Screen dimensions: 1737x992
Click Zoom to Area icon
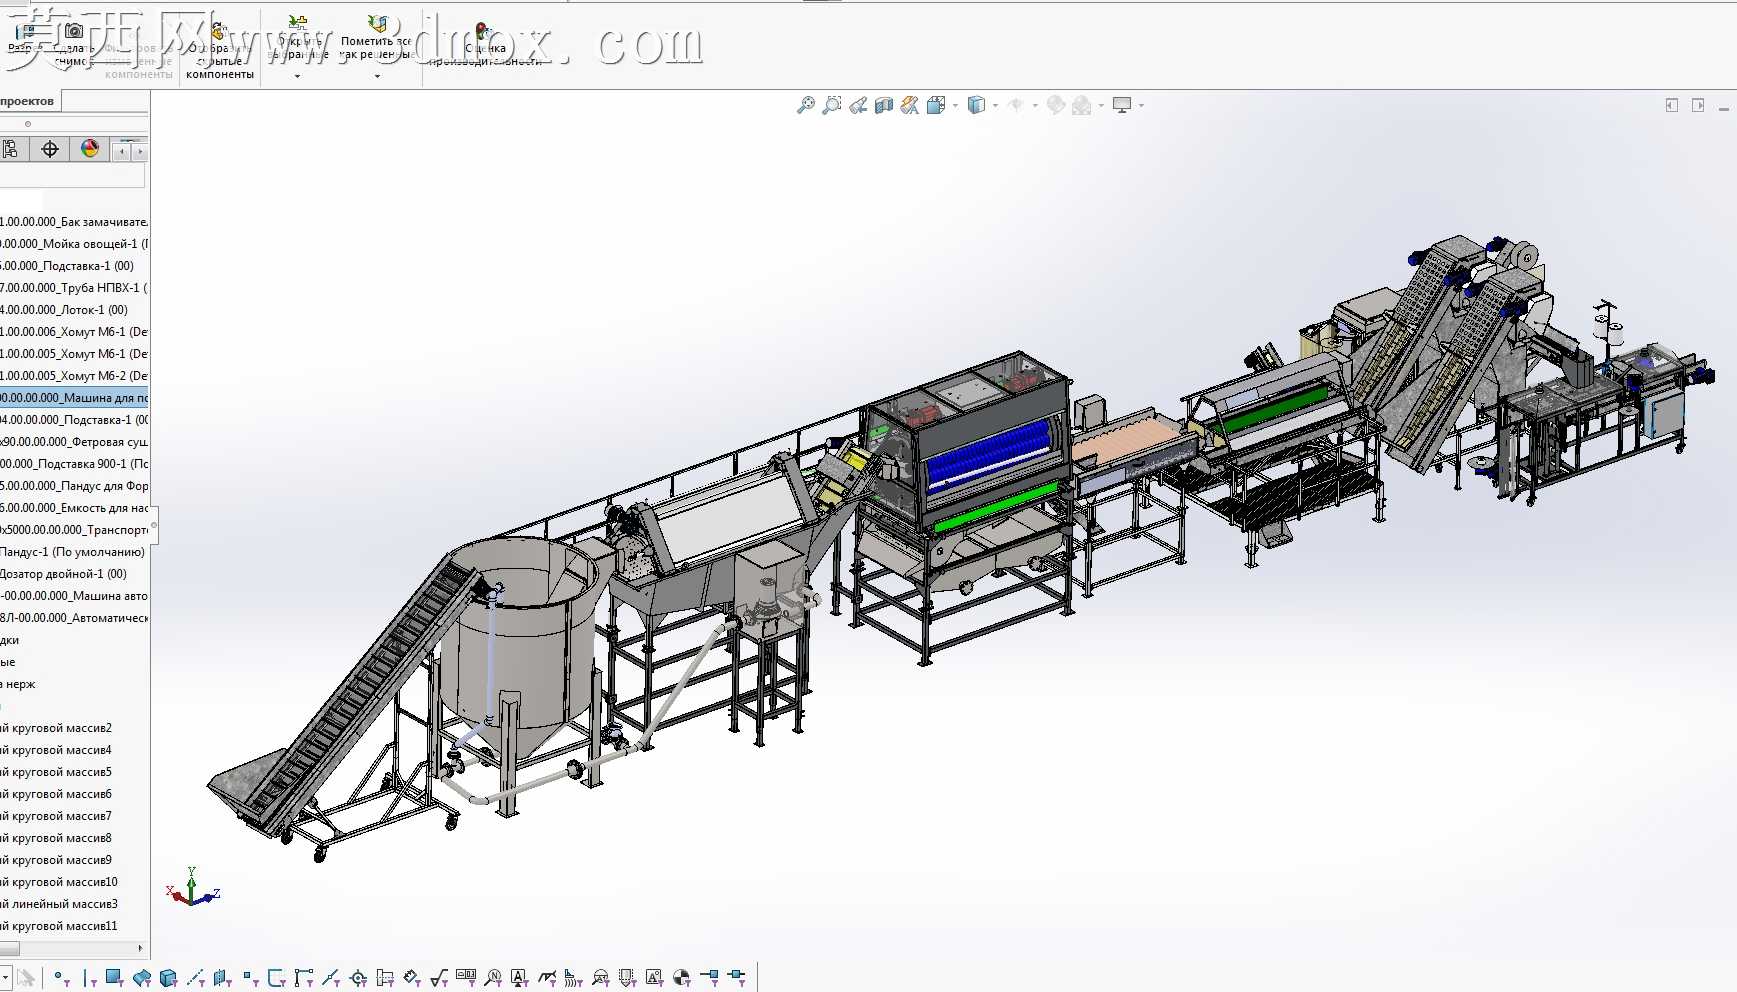[x=831, y=105]
